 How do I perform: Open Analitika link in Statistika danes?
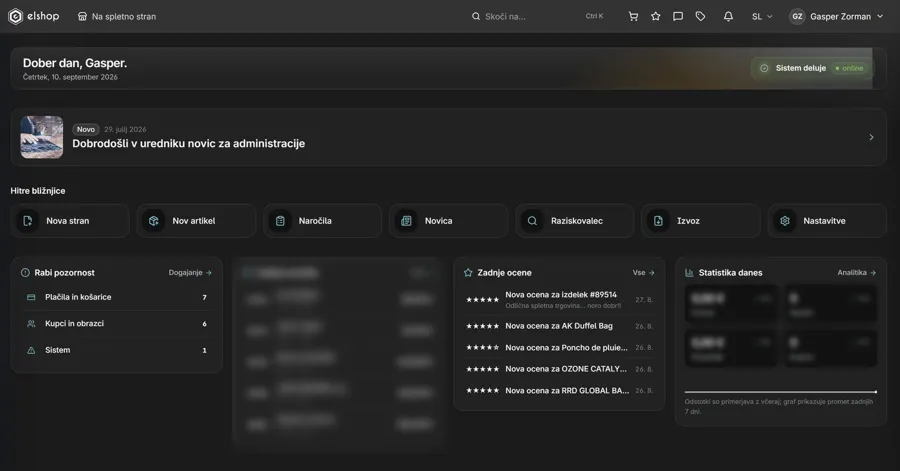coord(856,273)
